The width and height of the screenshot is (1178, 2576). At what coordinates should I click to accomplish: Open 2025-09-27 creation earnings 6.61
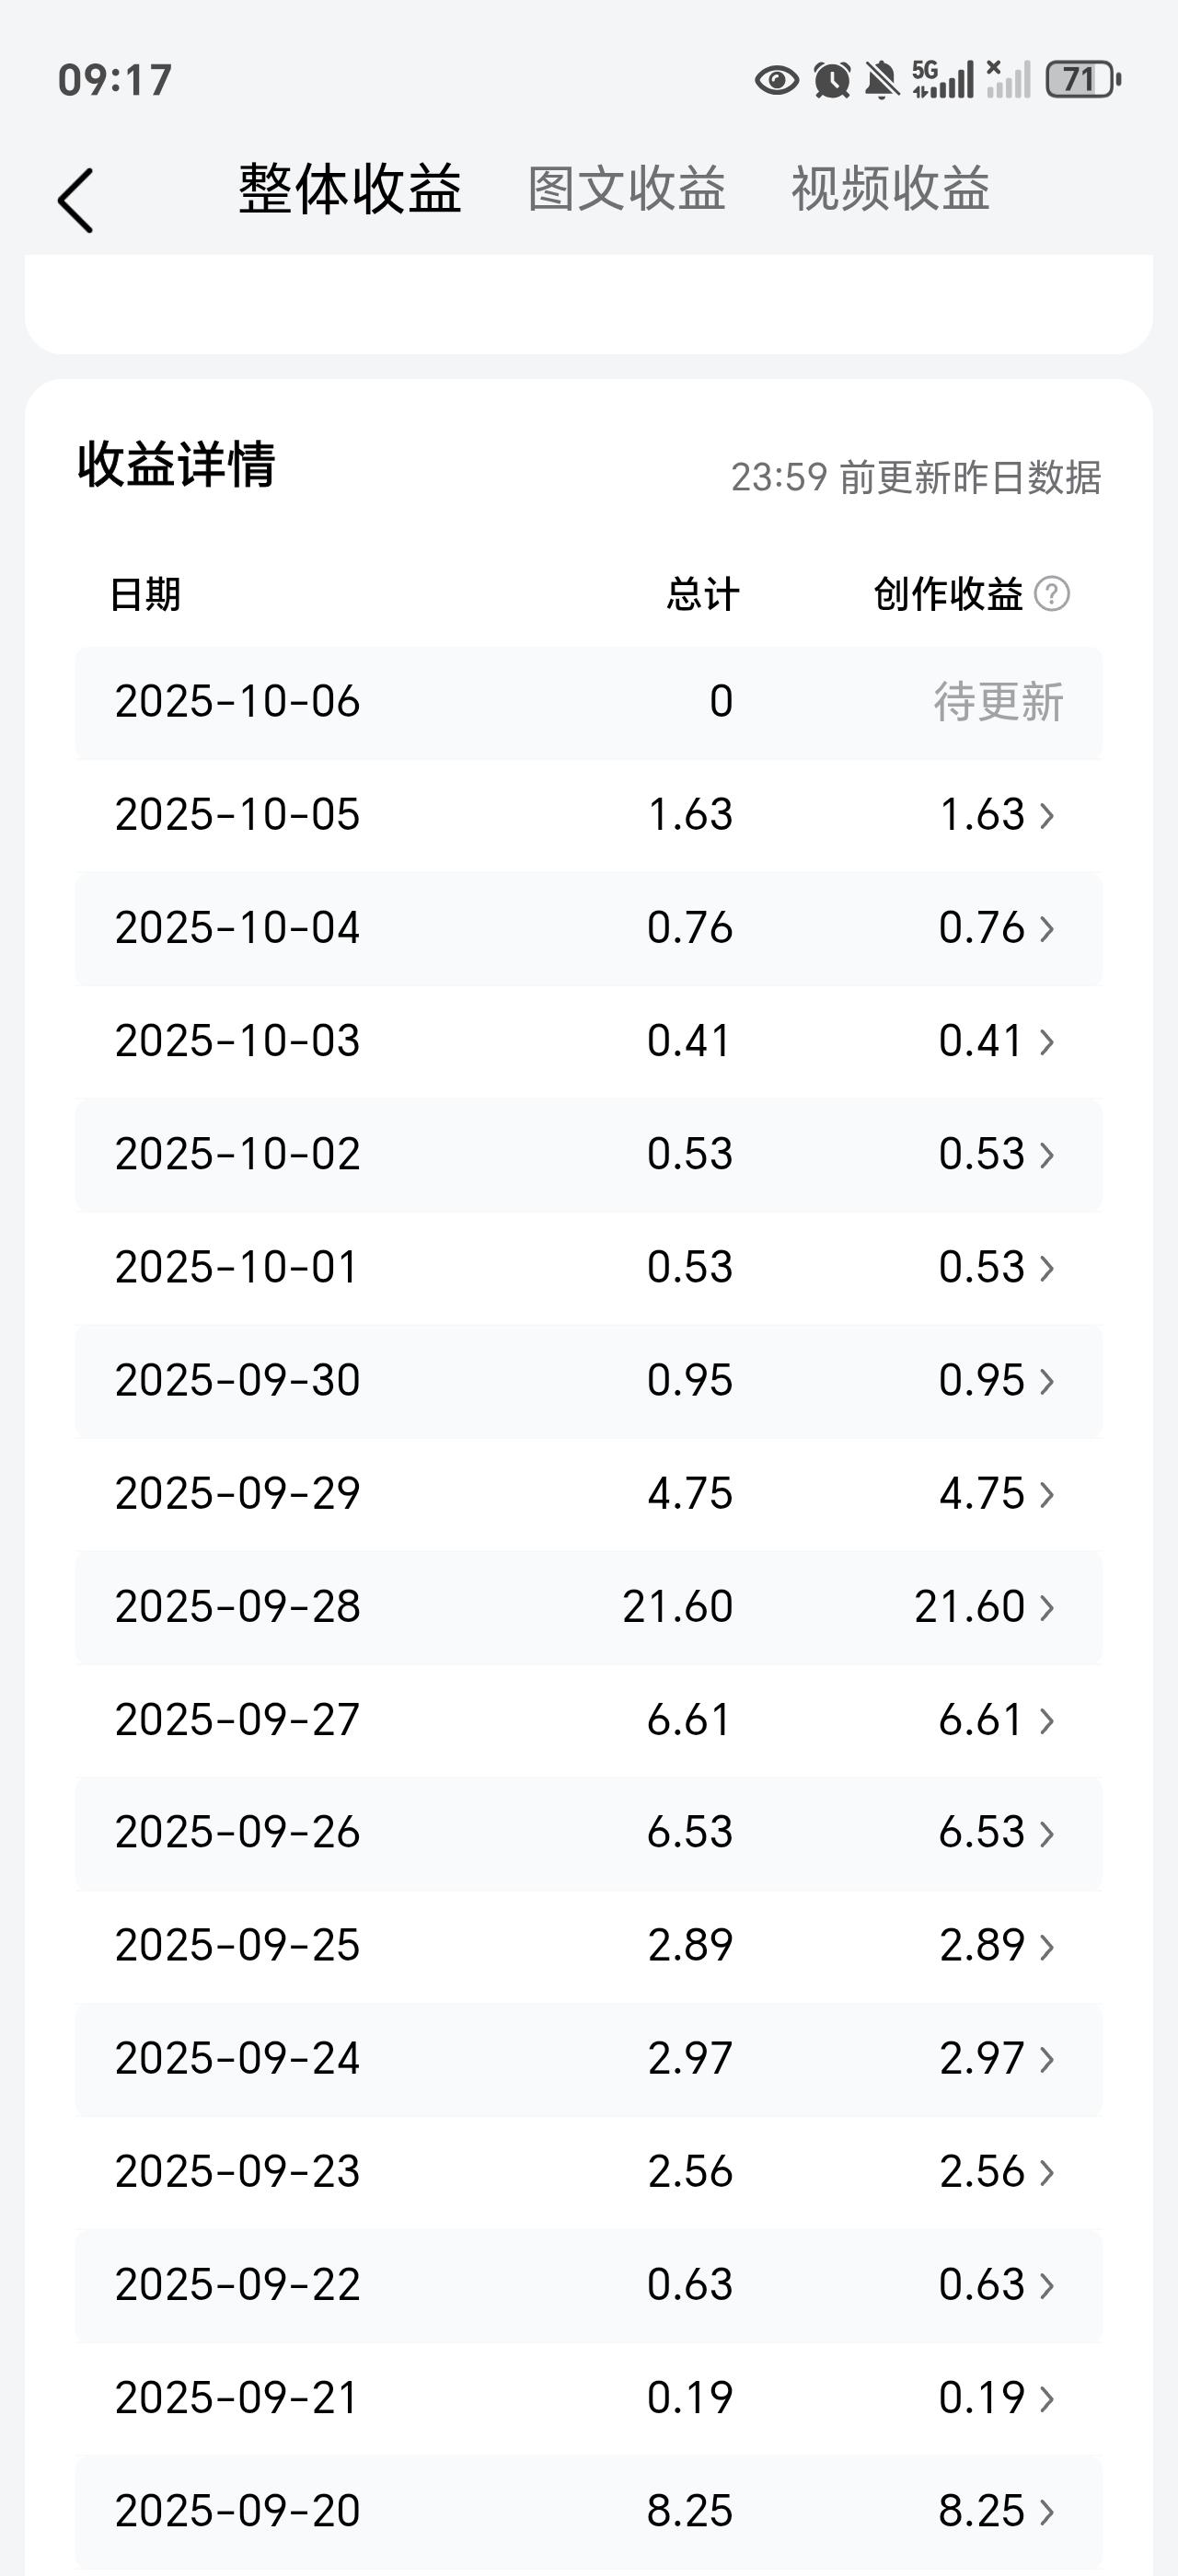click(x=981, y=1720)
